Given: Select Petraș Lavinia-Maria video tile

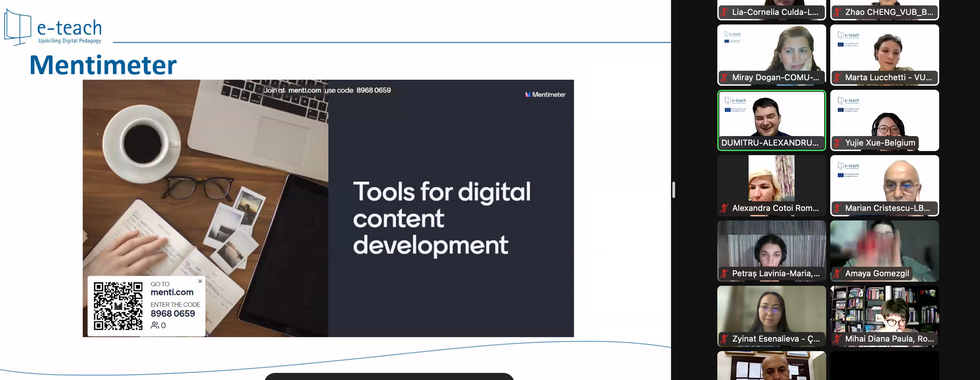Looking at the screenshot, I should coord(772,251).
